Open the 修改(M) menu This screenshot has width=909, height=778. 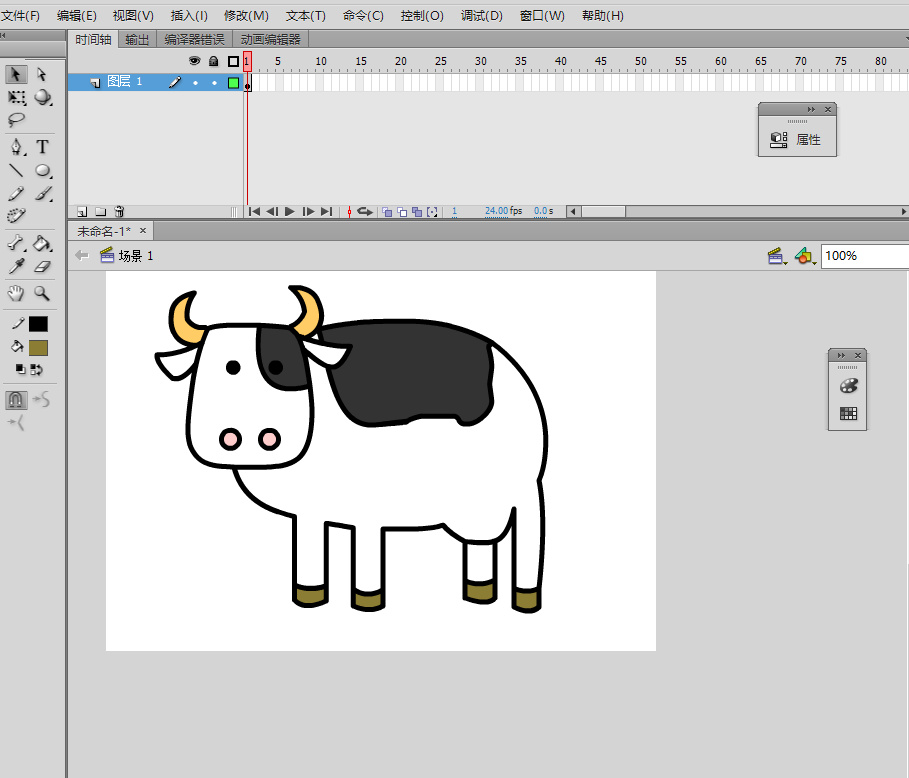[x=246, y=16]
